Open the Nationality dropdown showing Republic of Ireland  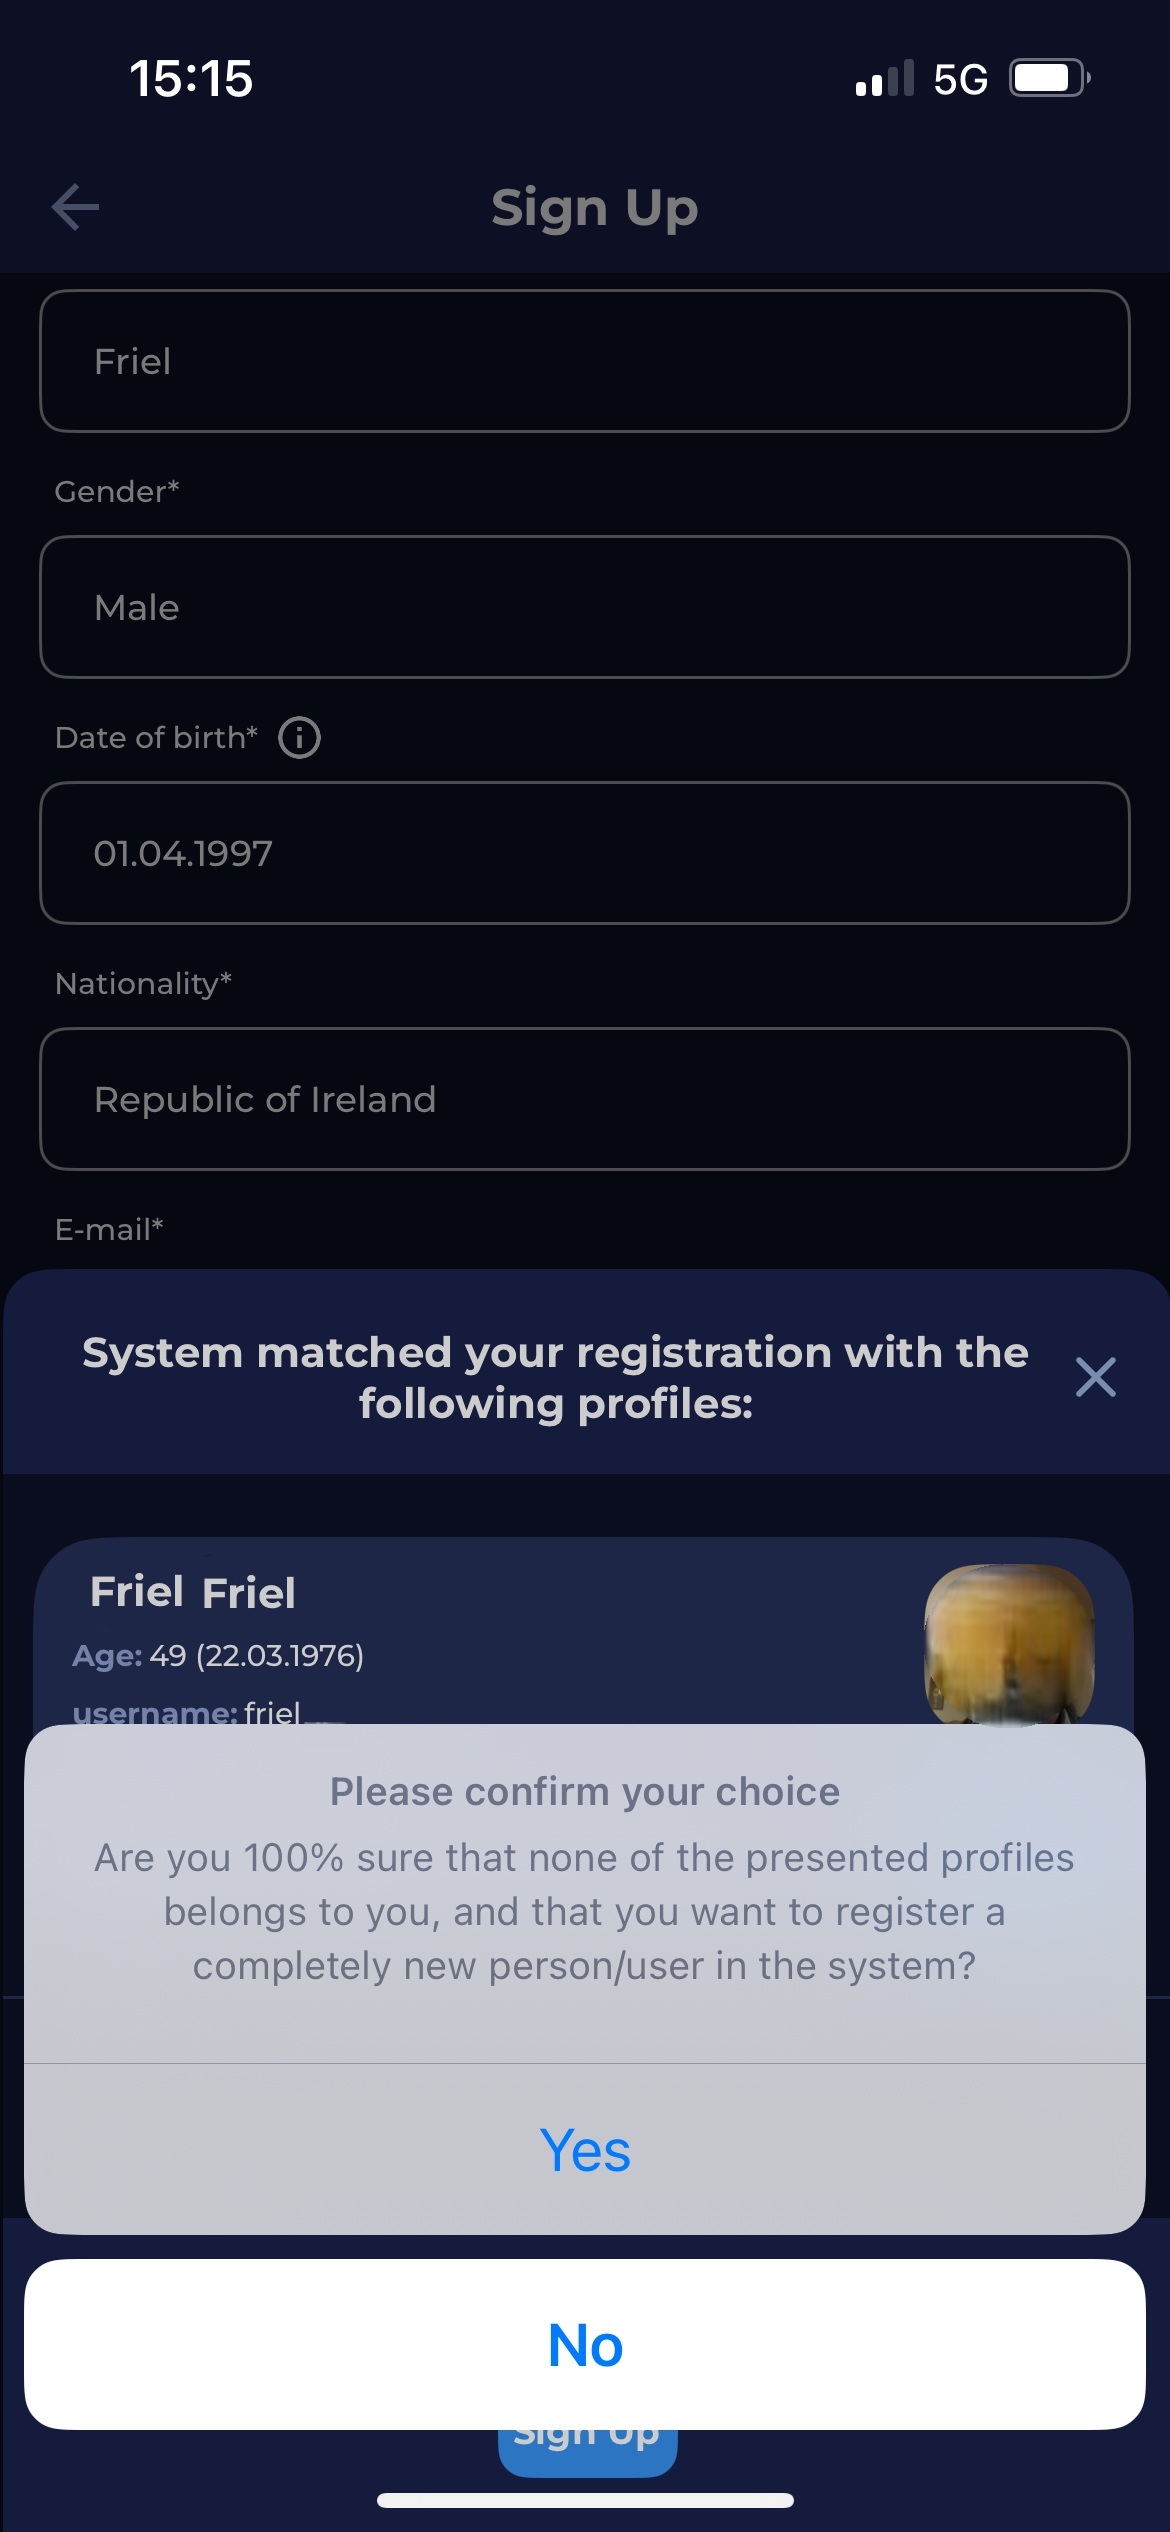click(585, 1099)
